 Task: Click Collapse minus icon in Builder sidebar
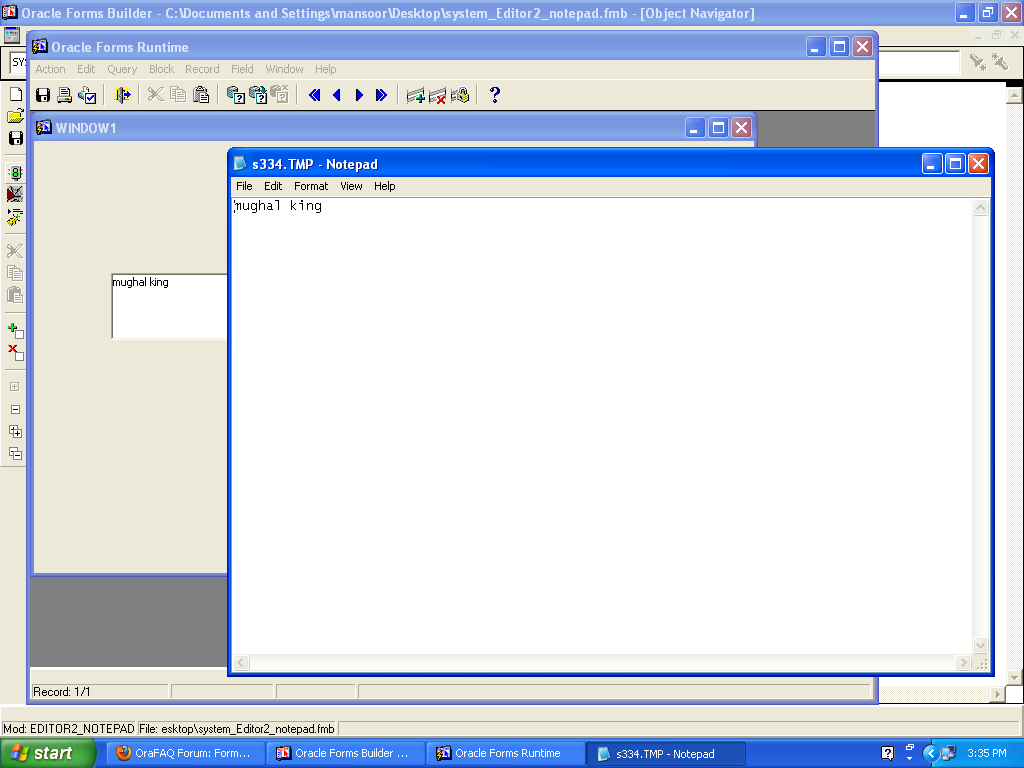pyautogui.click(x=15, y=409)
